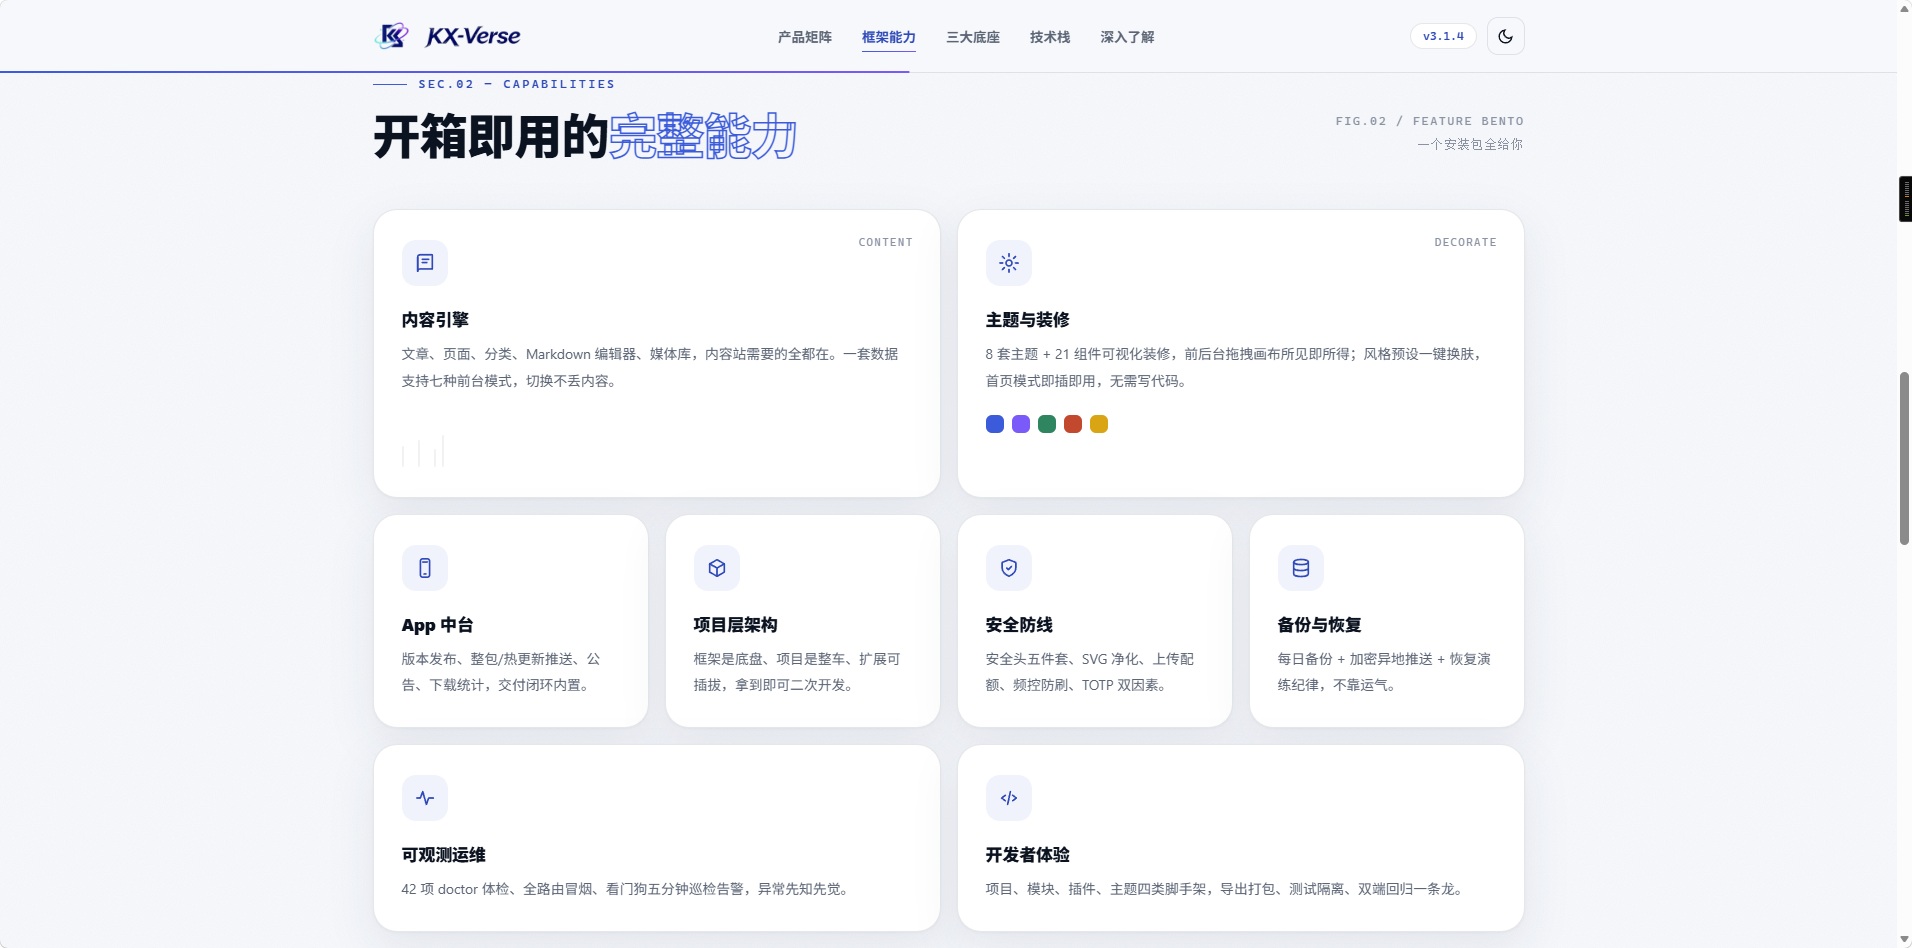The height and width of the screenshot is (948, 1912).
Task: Open the 技术栈 nav link
Action: point(1050,37)
